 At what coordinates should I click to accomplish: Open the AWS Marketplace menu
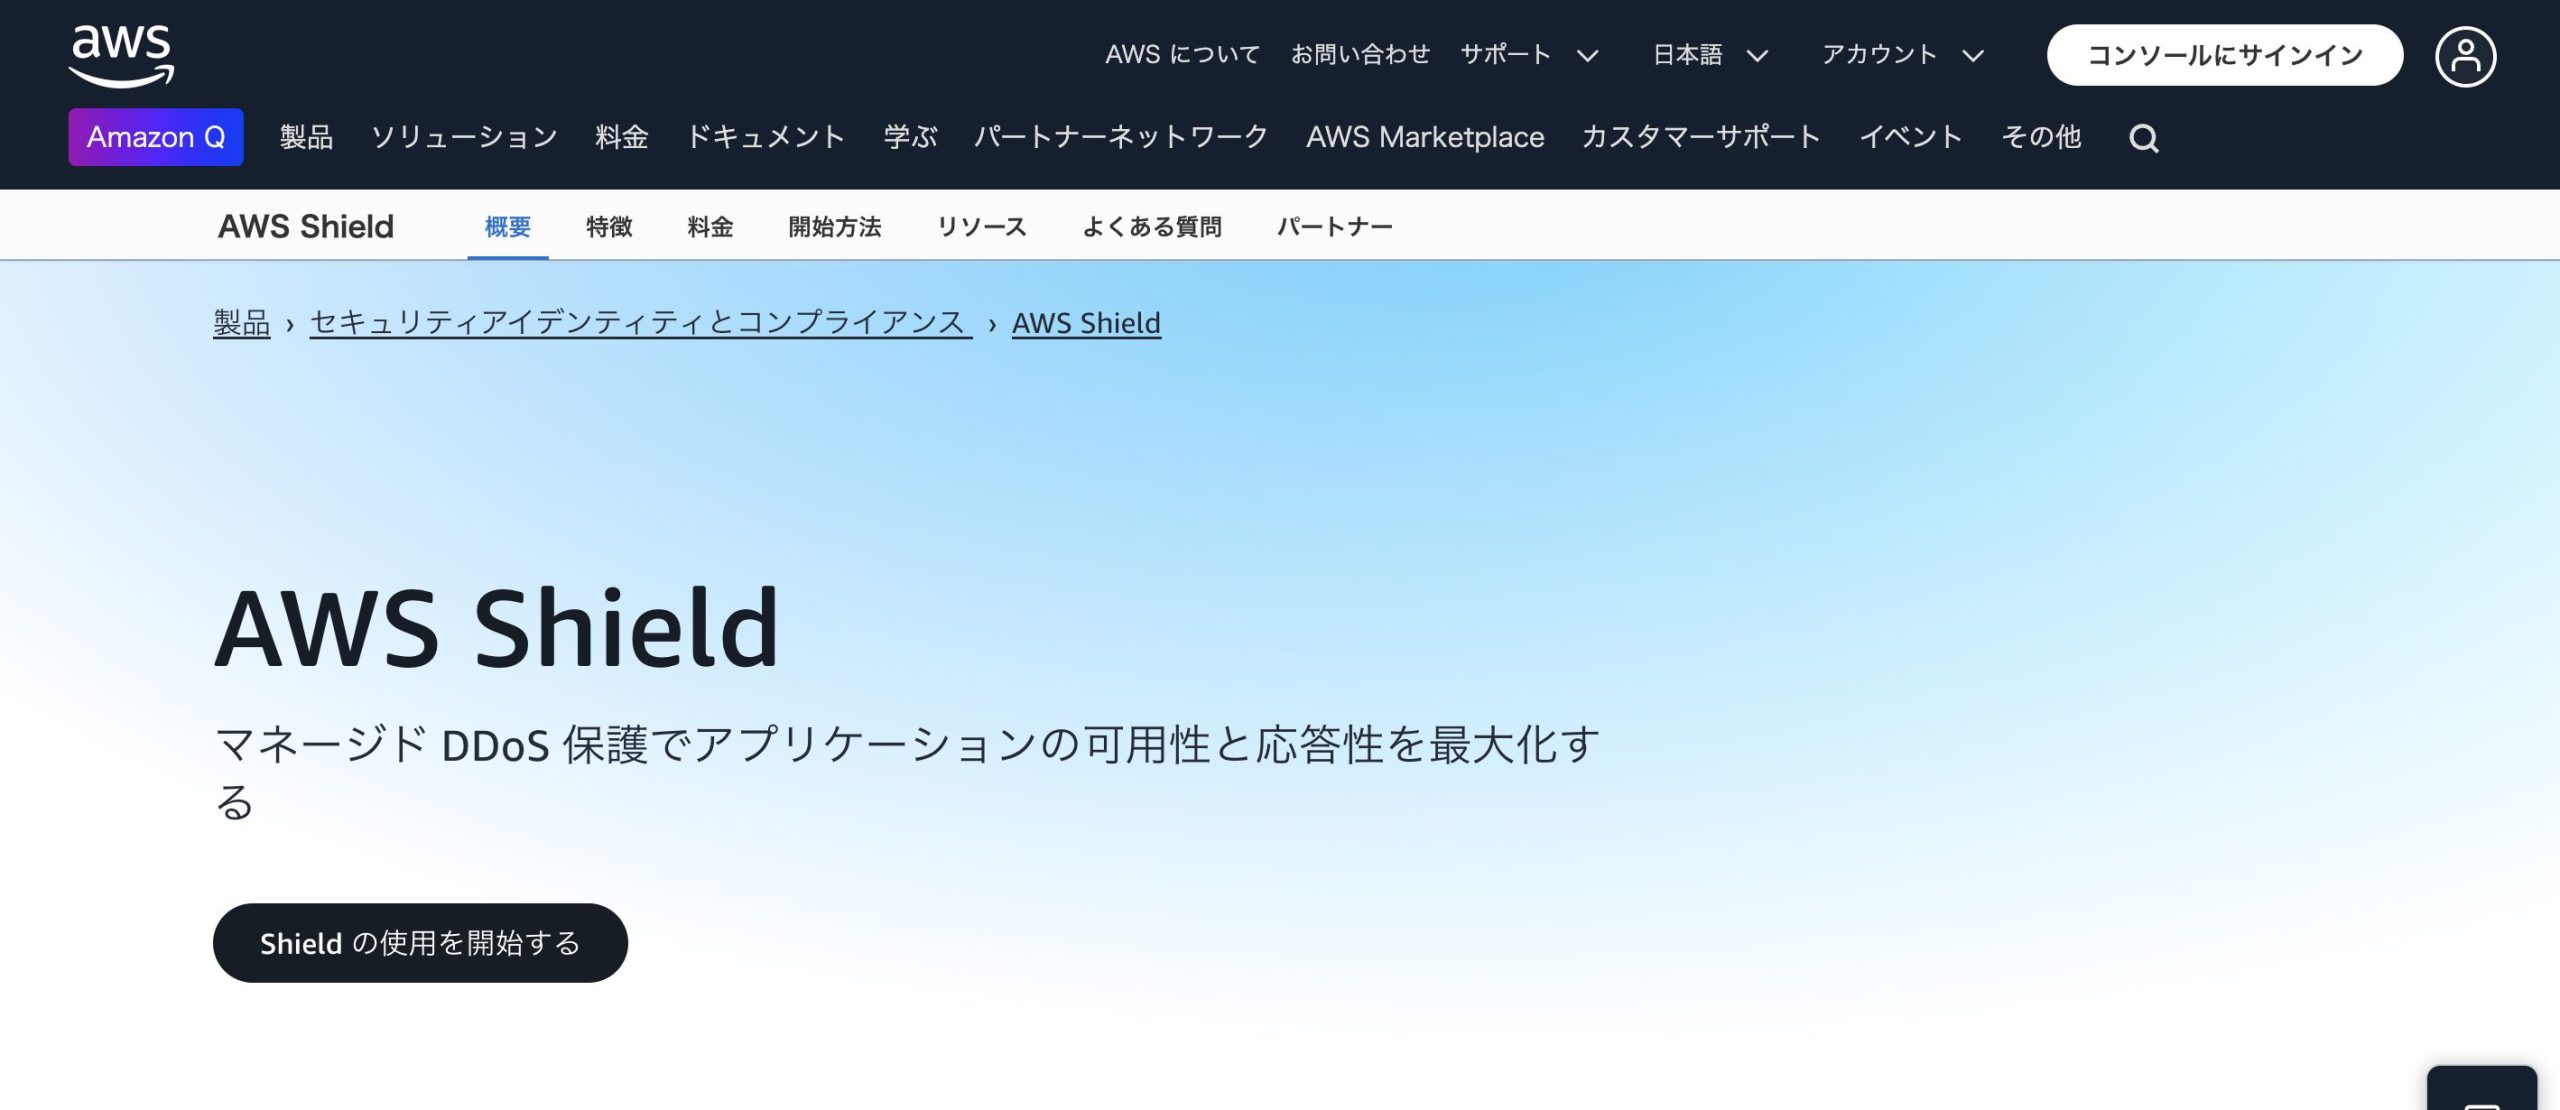click(1425, 137)
